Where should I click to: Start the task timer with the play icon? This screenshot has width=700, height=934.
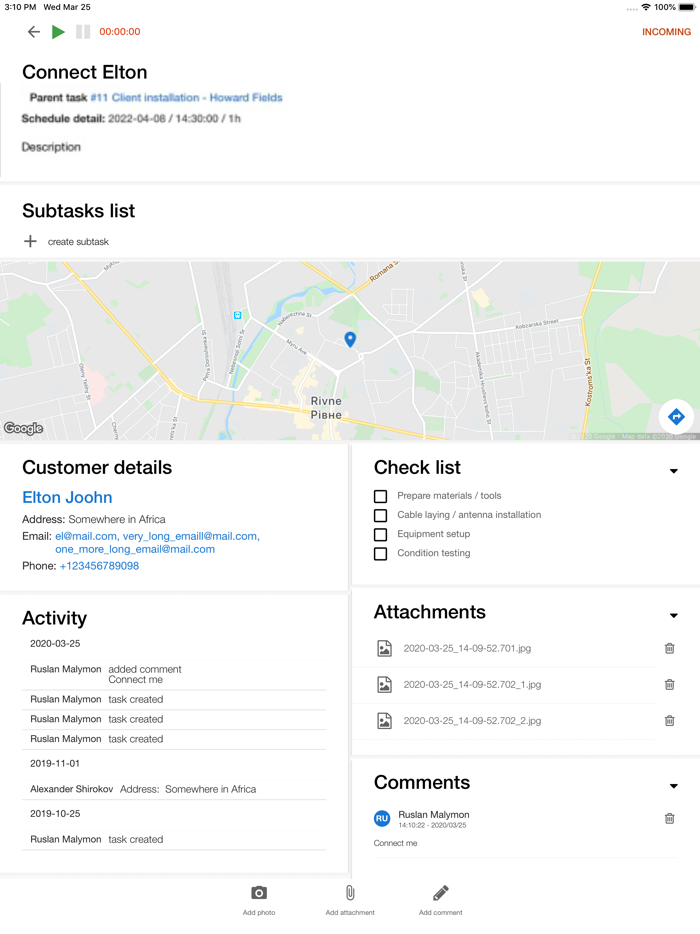point(57,31)
